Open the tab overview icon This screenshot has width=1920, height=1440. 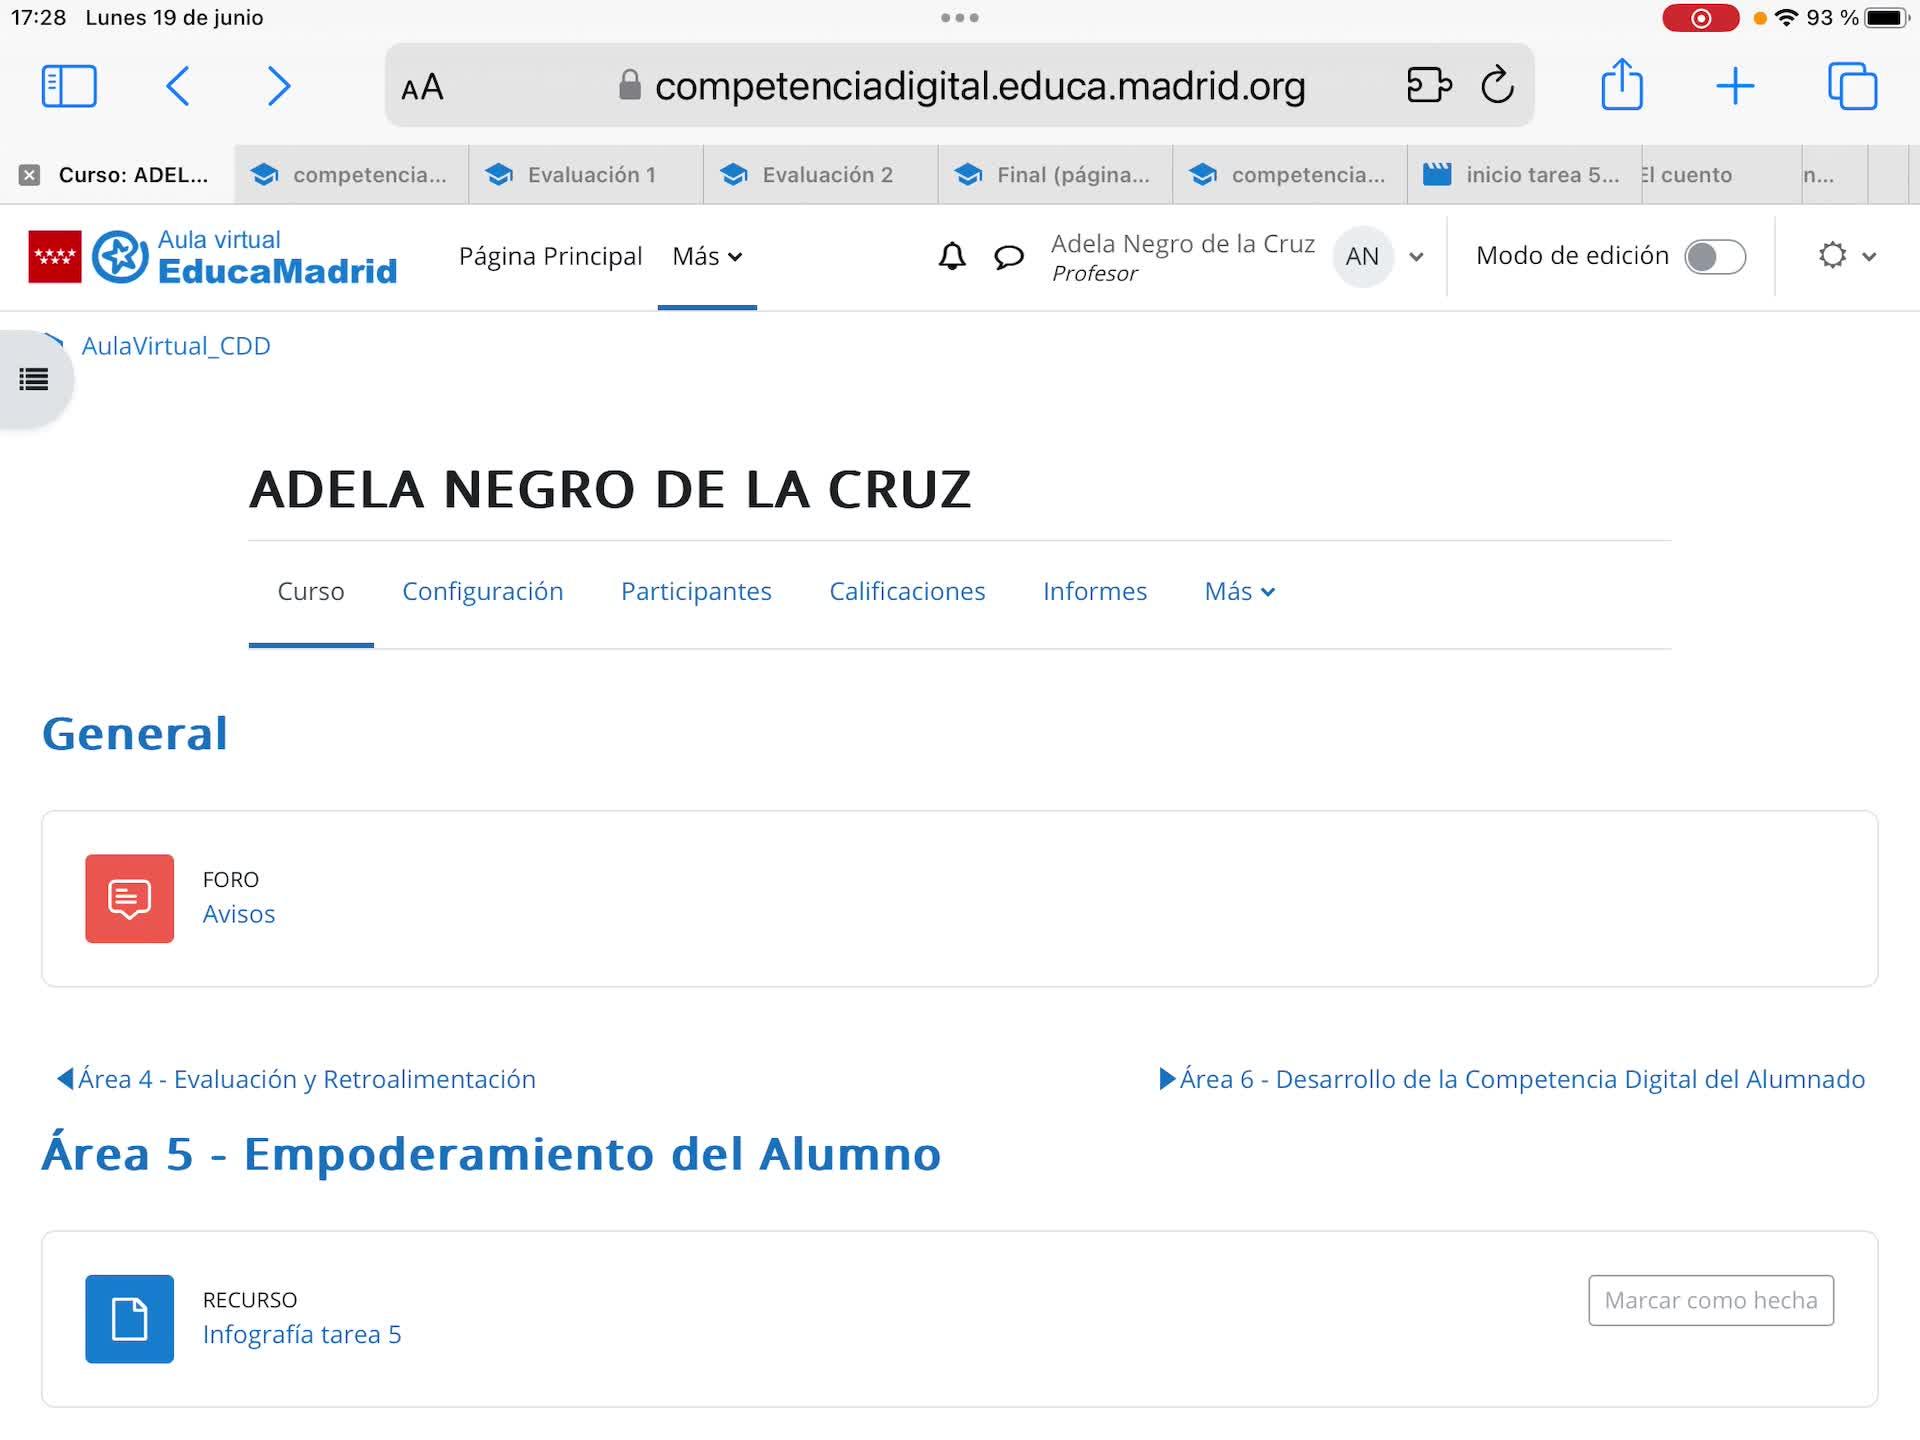click(x=1852, y=86)
